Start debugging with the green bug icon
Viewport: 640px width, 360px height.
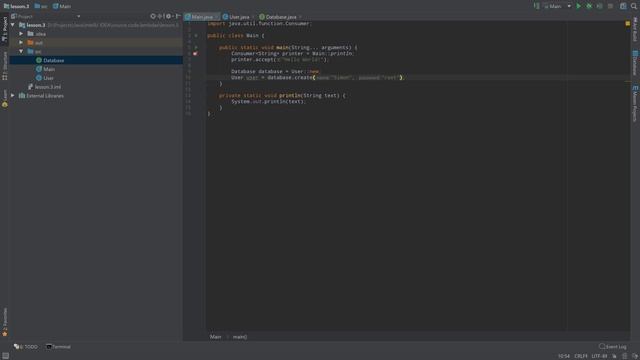coord(589,6)
